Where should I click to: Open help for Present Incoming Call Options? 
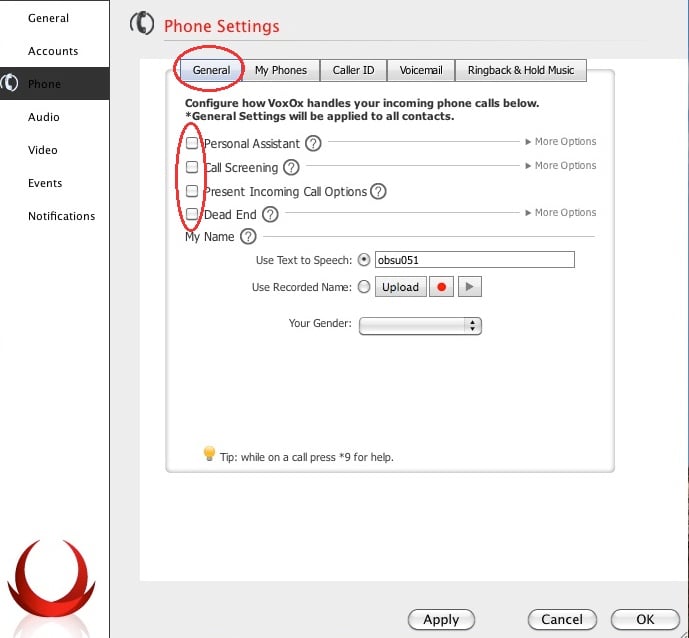tap(378, 191)
